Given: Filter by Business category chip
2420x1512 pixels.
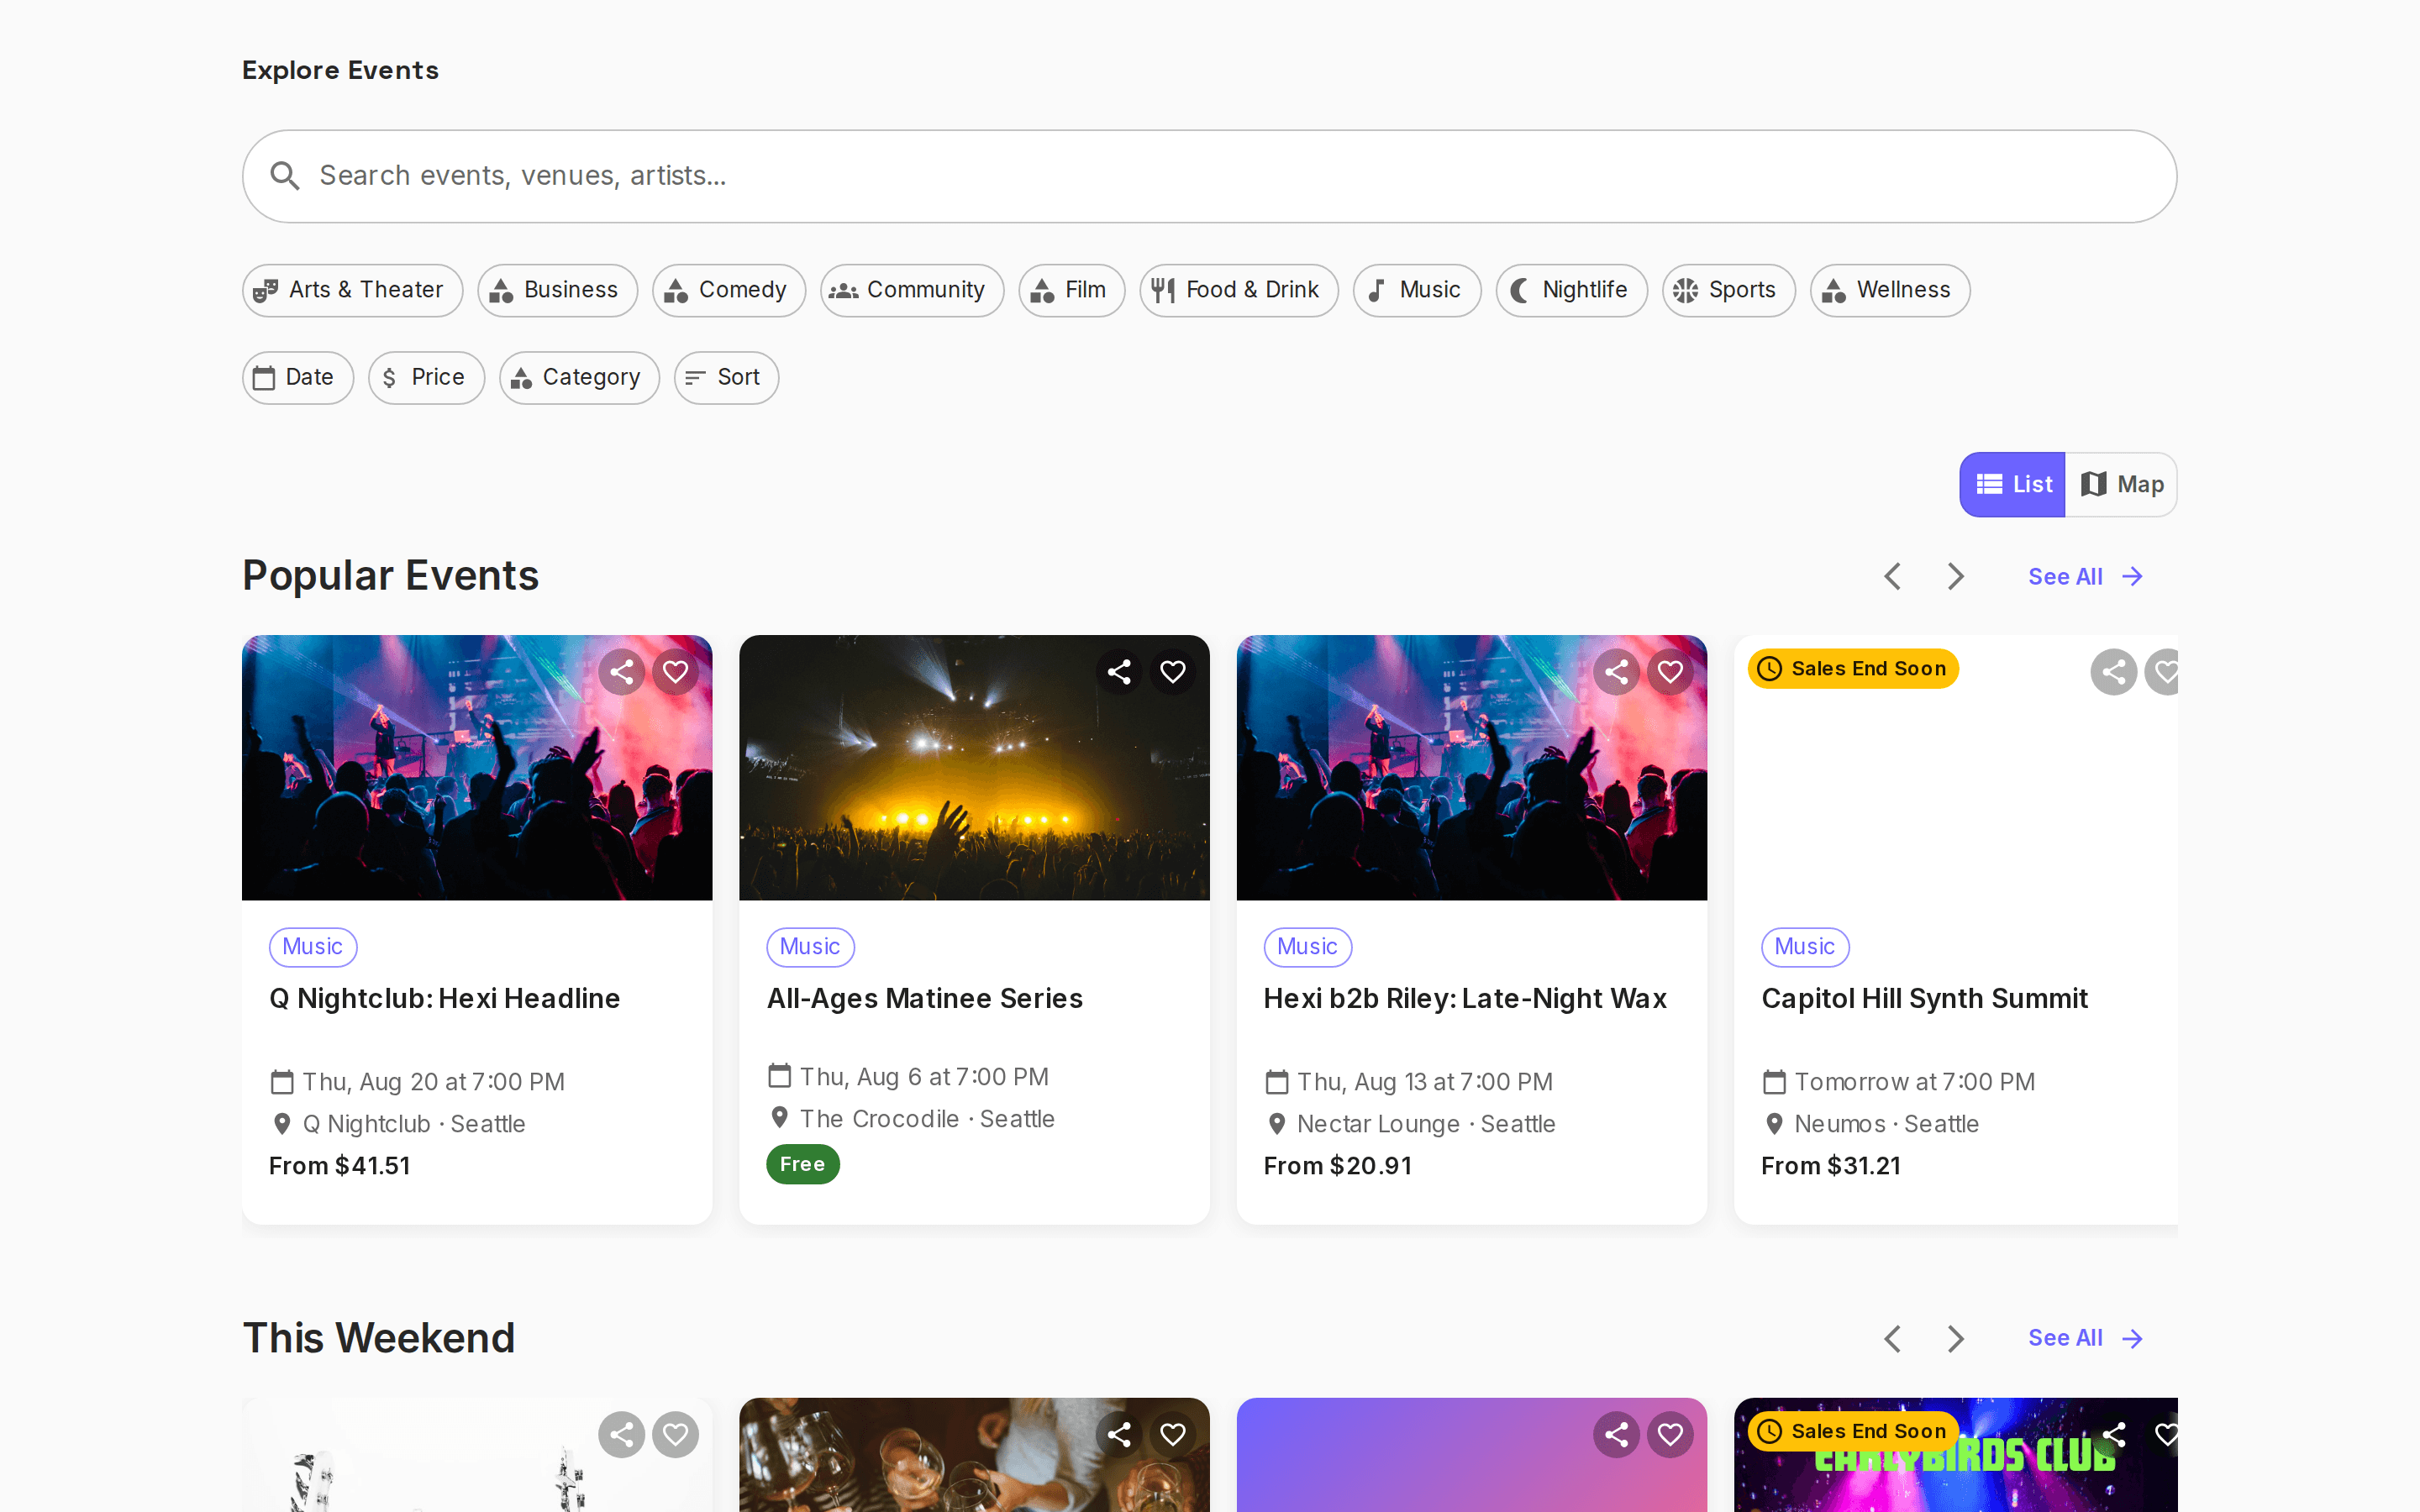Looking at the screenshot, I should [557, 290].
